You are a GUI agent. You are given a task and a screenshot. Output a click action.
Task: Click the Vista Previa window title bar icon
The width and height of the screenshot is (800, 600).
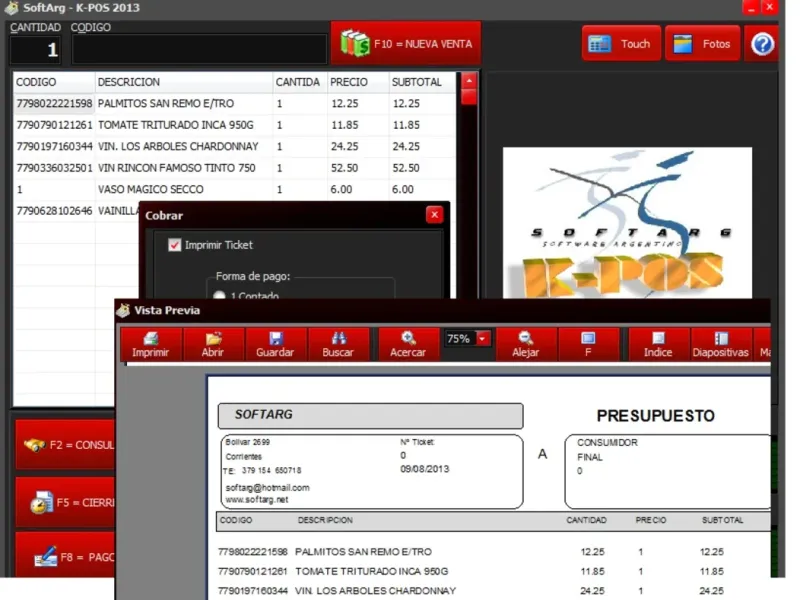(123, 310)
